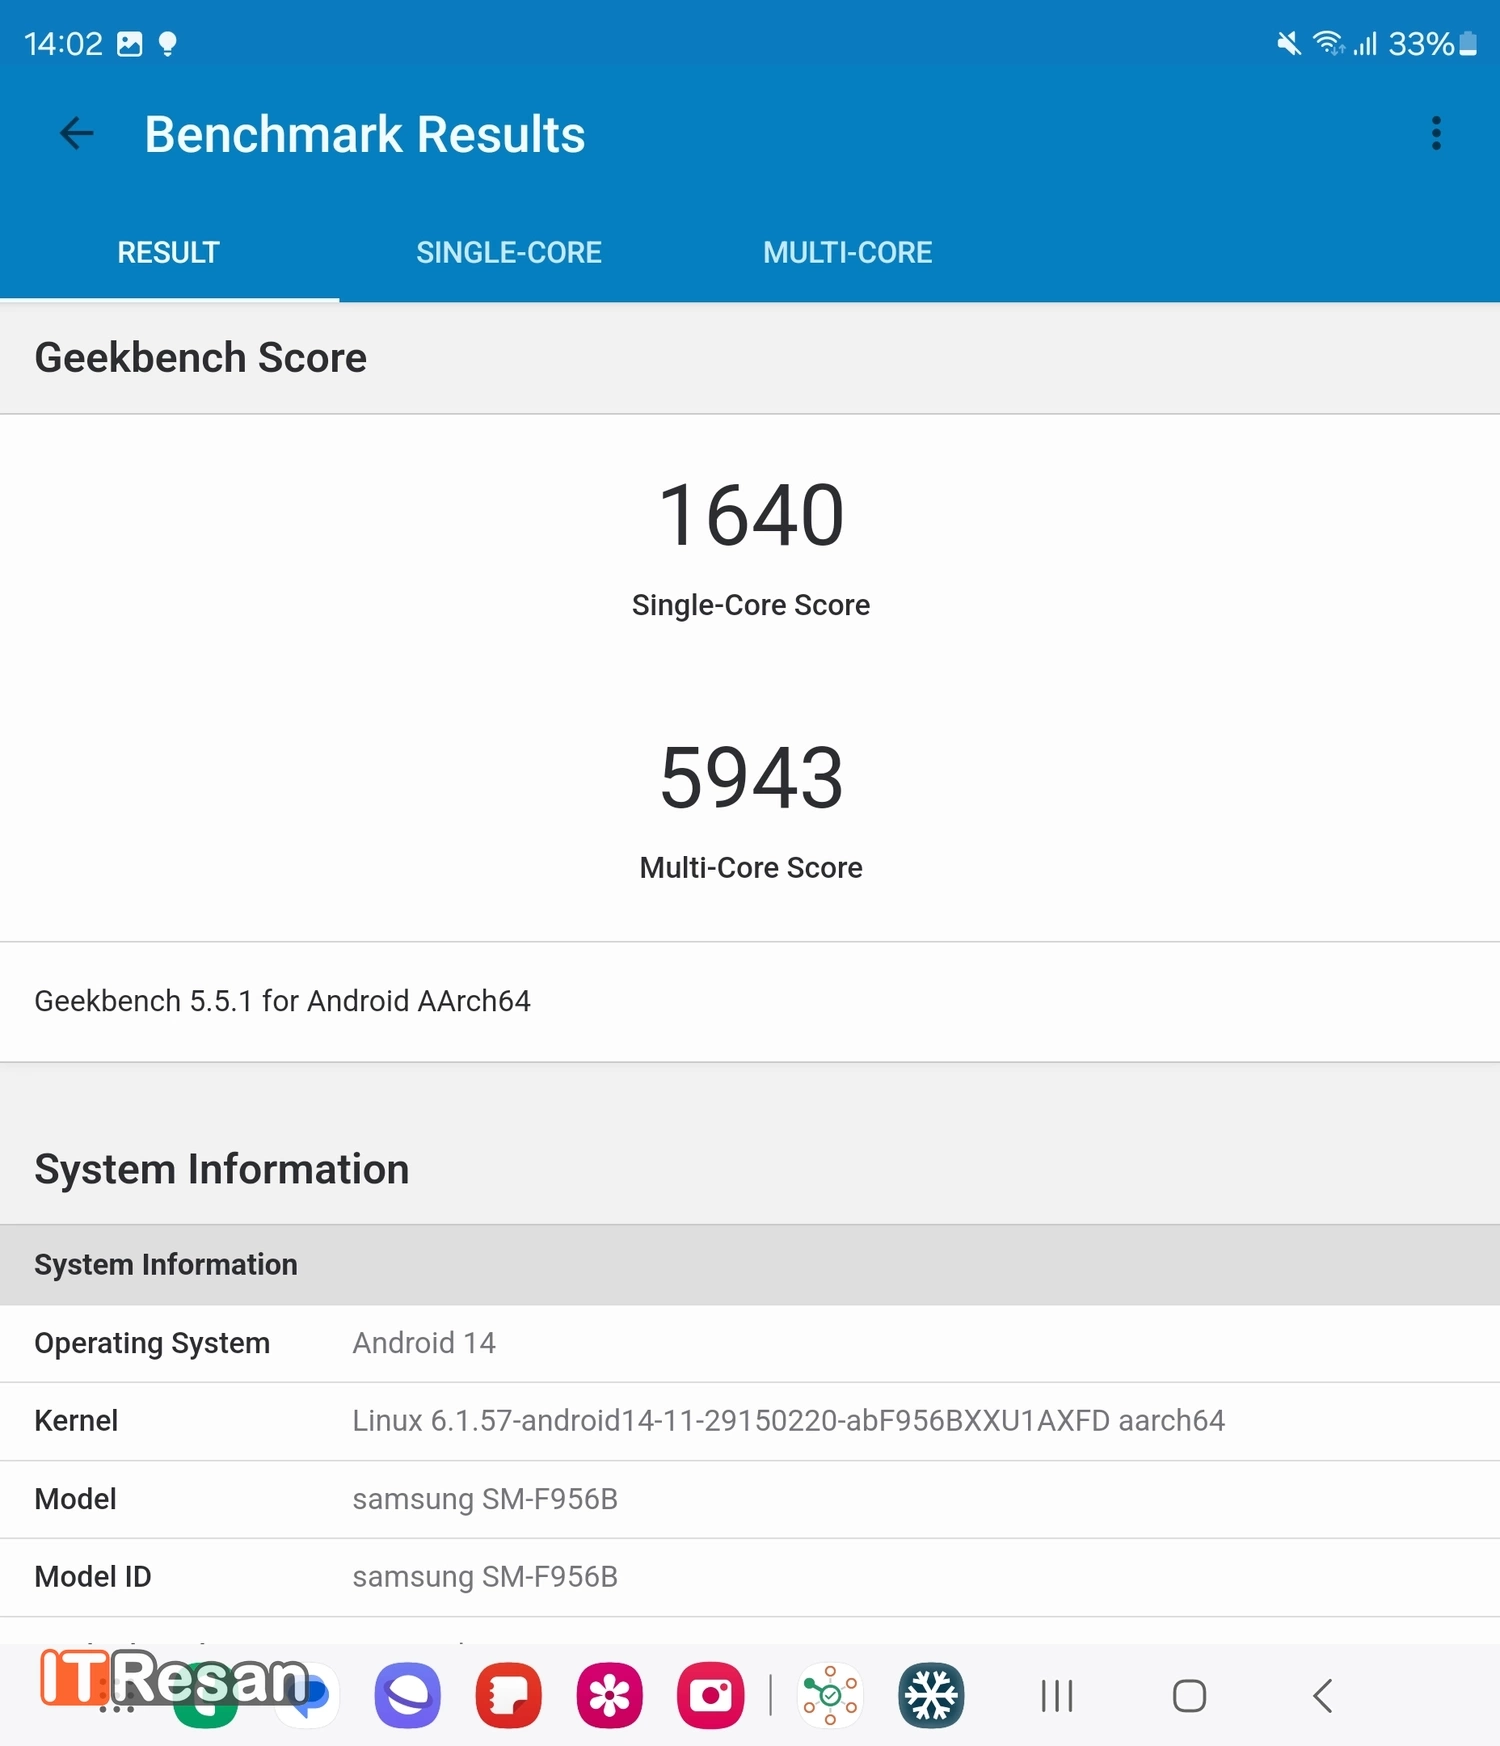Open the snowflake app in taskbar
Viewport: 1500px width, 1746px height.
931,1696
